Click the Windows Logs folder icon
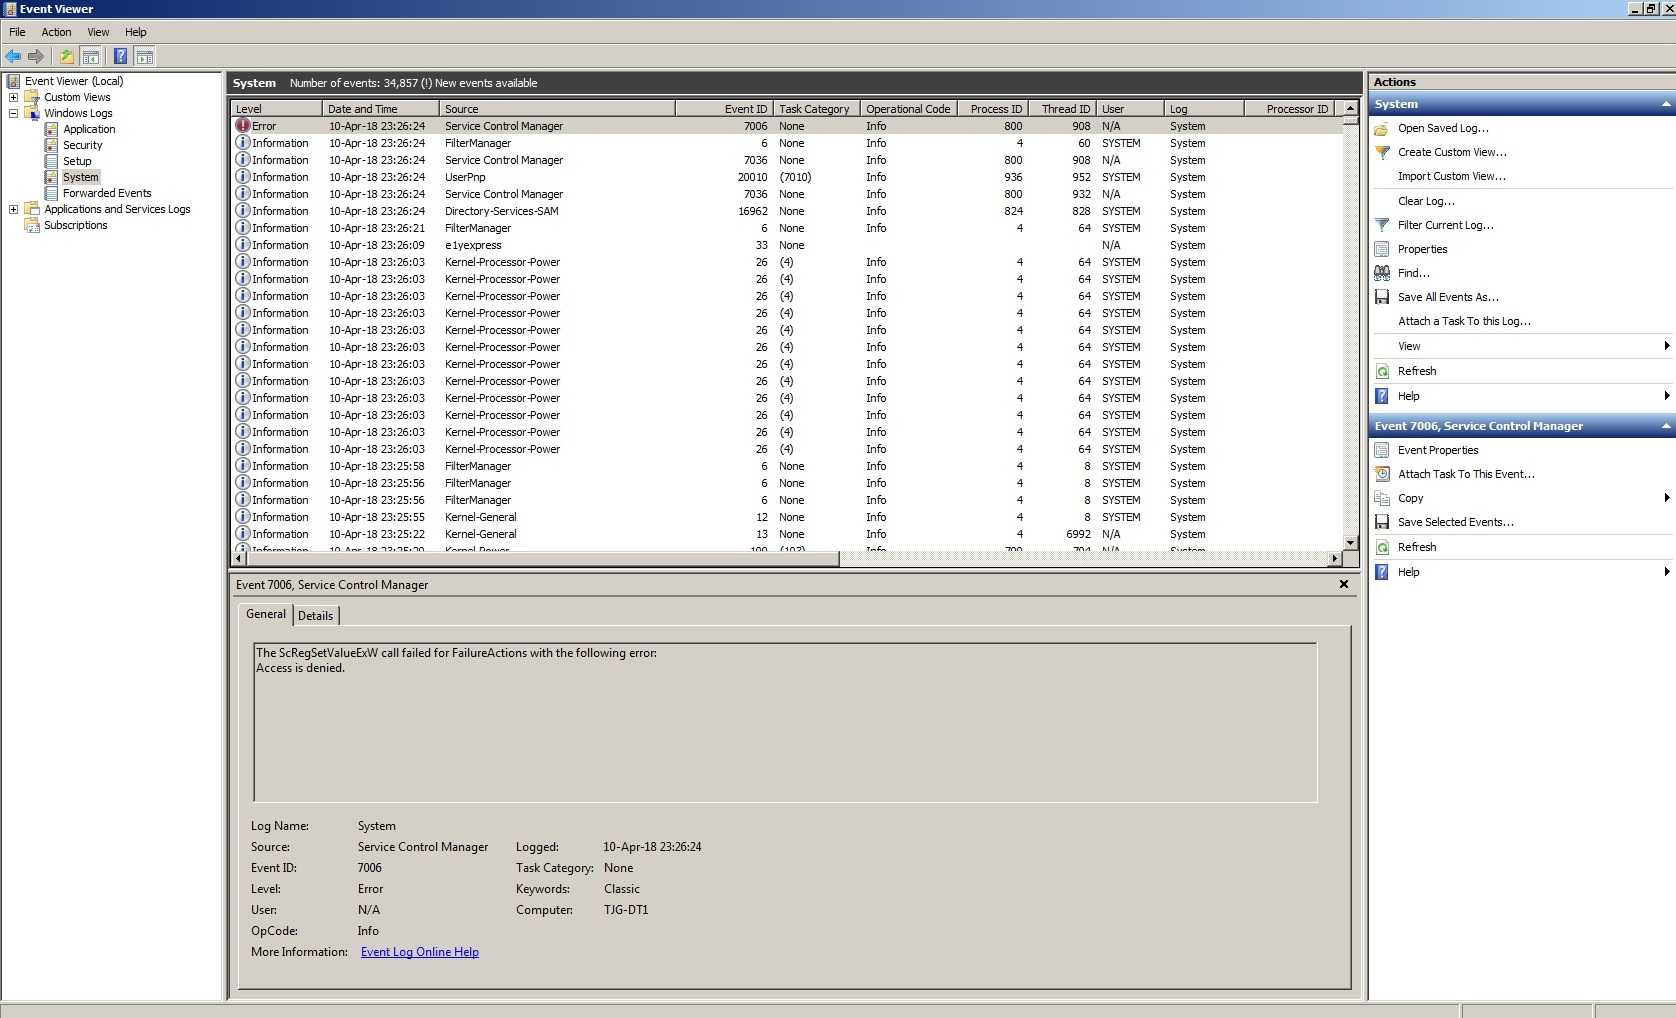The image size is (1676, 1018). click(32, 113)
